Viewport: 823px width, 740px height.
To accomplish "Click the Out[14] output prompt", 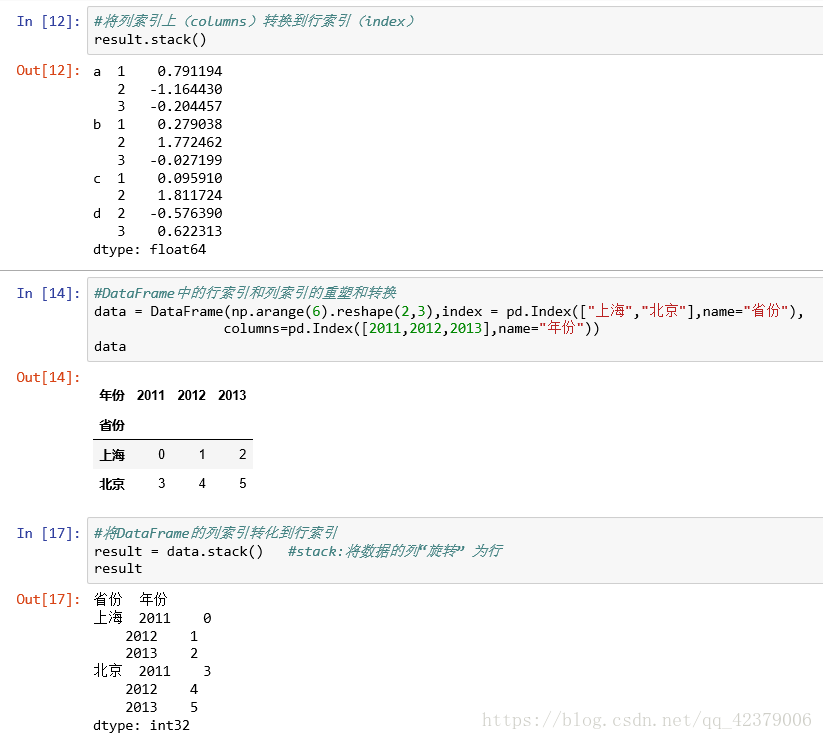I will pyautogui.click(x=48, y=377).
